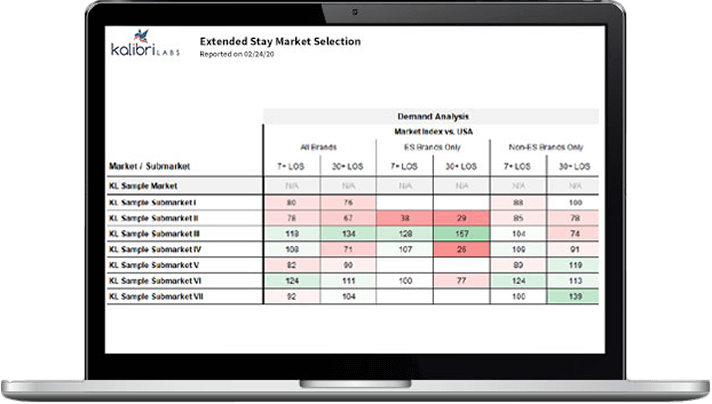
Task: Click Submarket VI ES Brands 7+ LOS value 100
Action: 405,281
